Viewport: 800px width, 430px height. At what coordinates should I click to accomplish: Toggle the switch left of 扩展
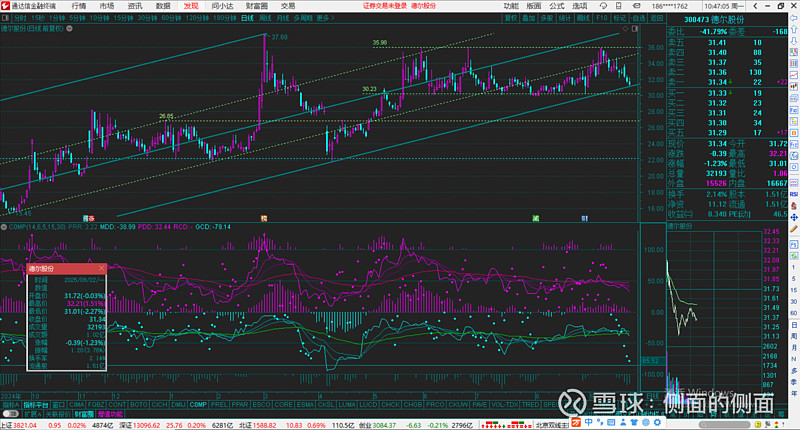[x=10, y=414]
